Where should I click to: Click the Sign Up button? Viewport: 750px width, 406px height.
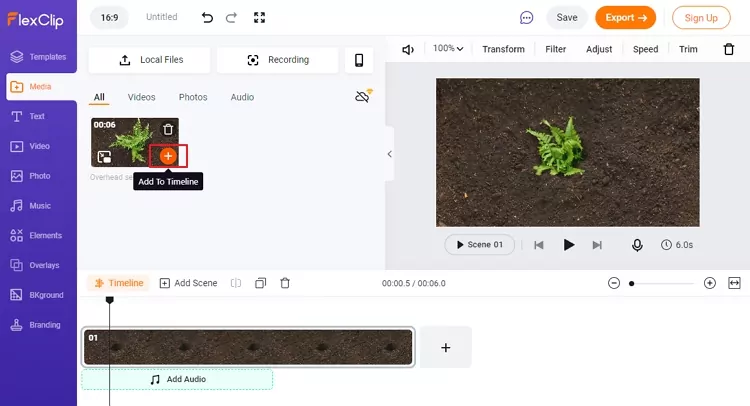pos(701,18)
